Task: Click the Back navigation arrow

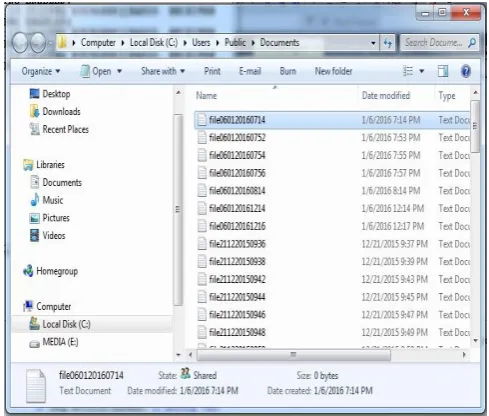Action: [x=20, y=43]
